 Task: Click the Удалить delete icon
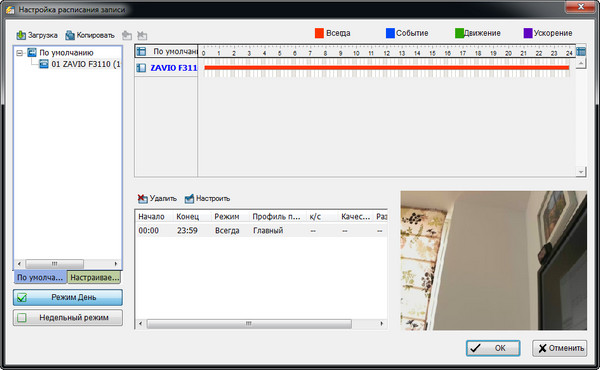click(x=142, y=198)
